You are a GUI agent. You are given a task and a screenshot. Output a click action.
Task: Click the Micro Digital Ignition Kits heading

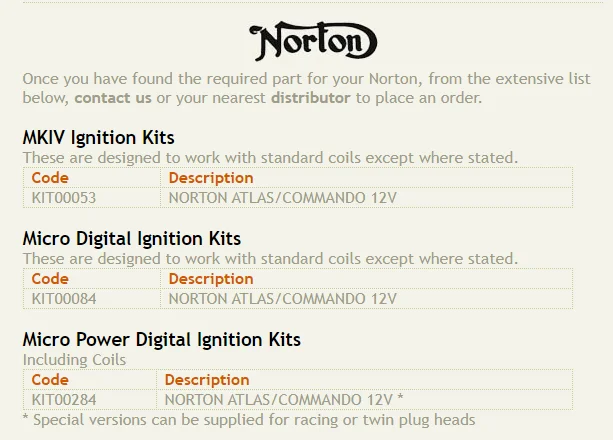point(132,239)
